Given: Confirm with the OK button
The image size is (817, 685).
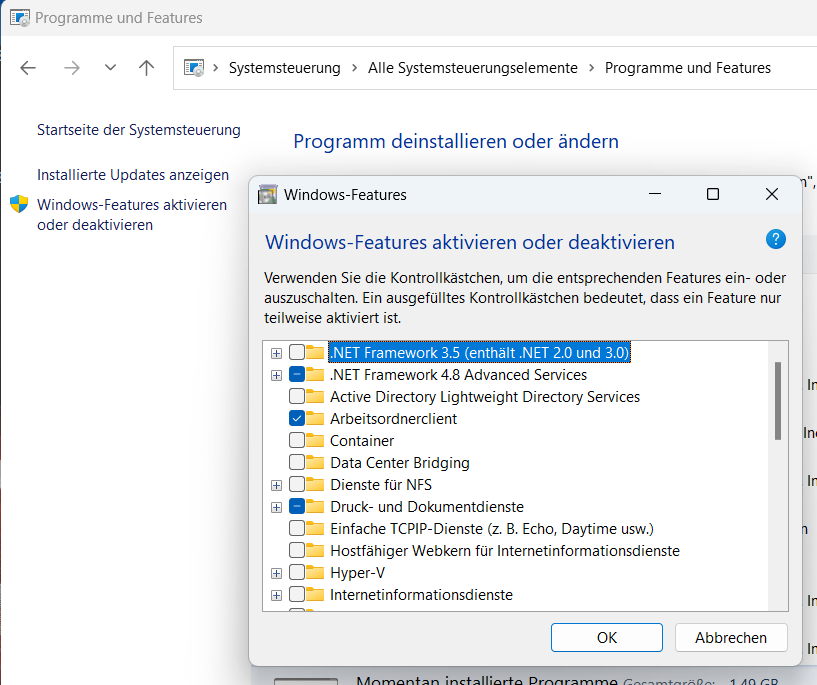Looking at the screenshot, I should 606,638.
